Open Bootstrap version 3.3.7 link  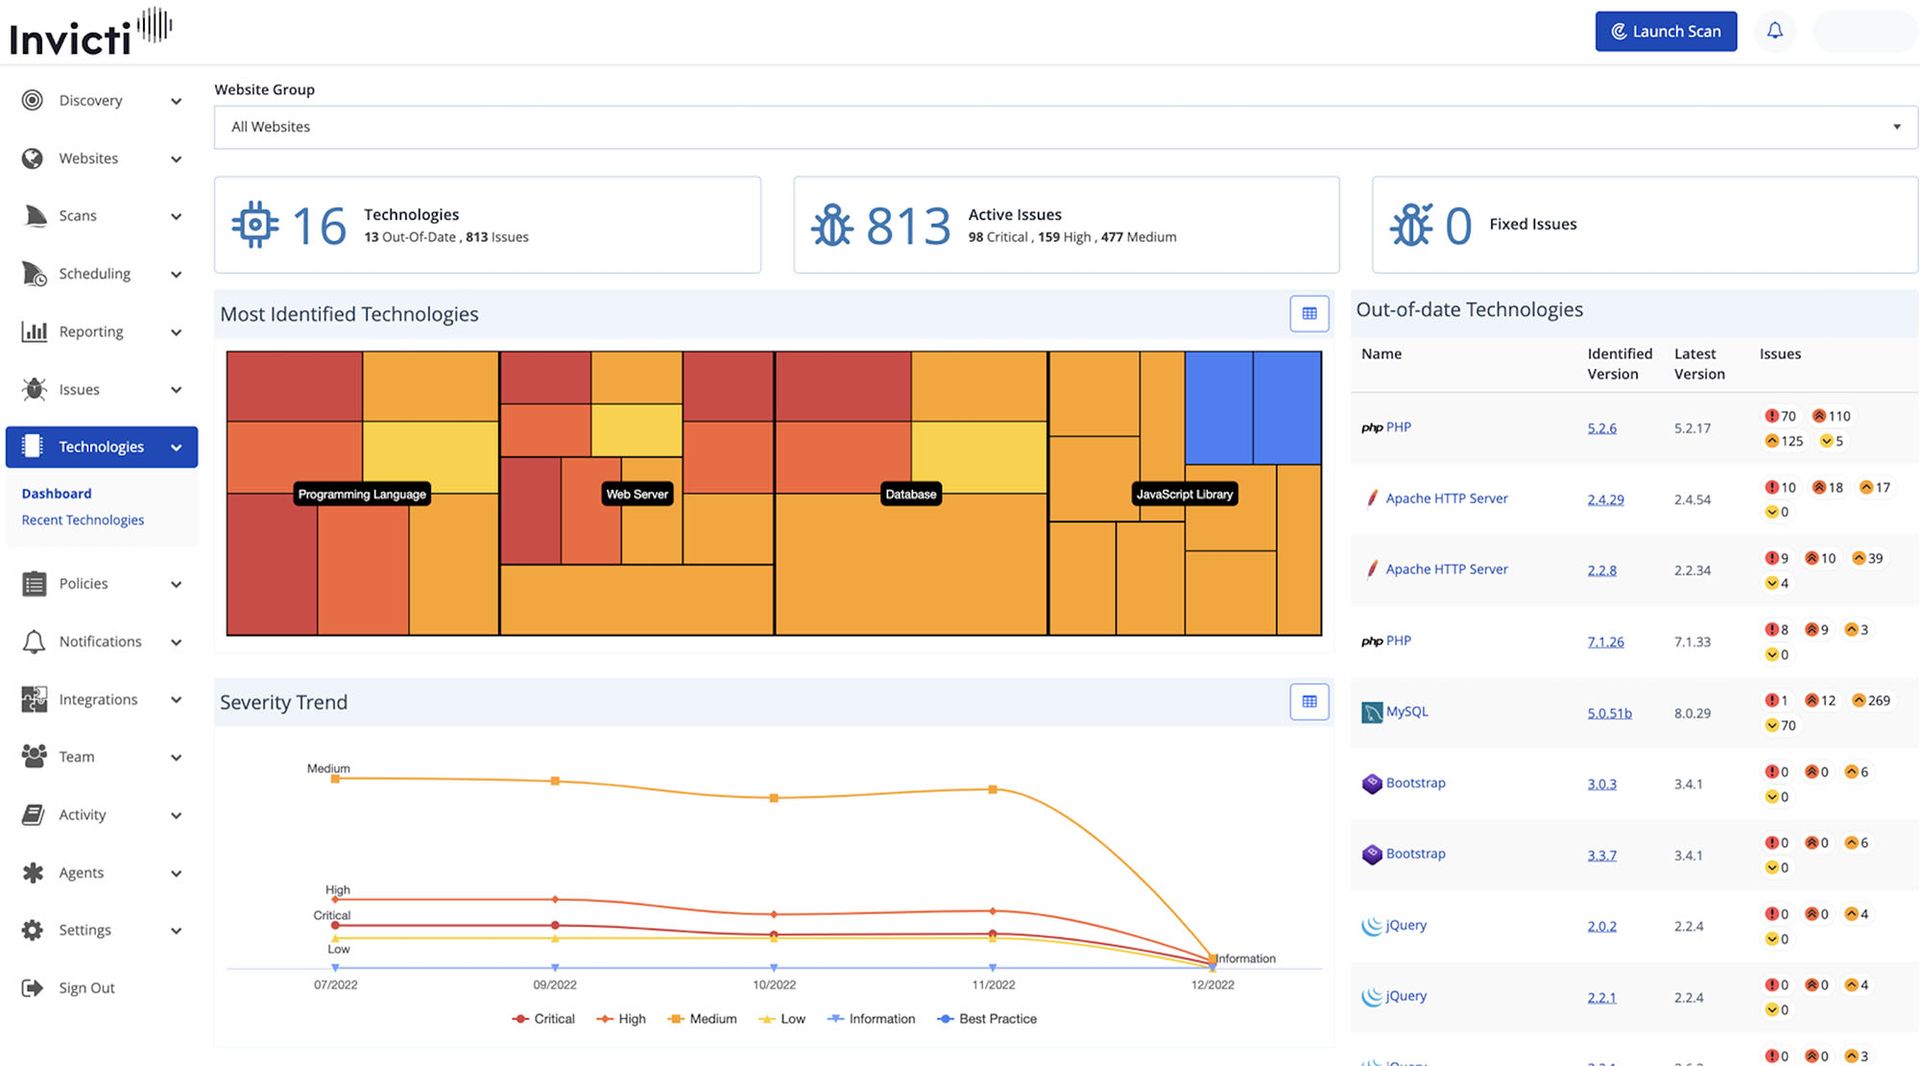(1602, 855)
